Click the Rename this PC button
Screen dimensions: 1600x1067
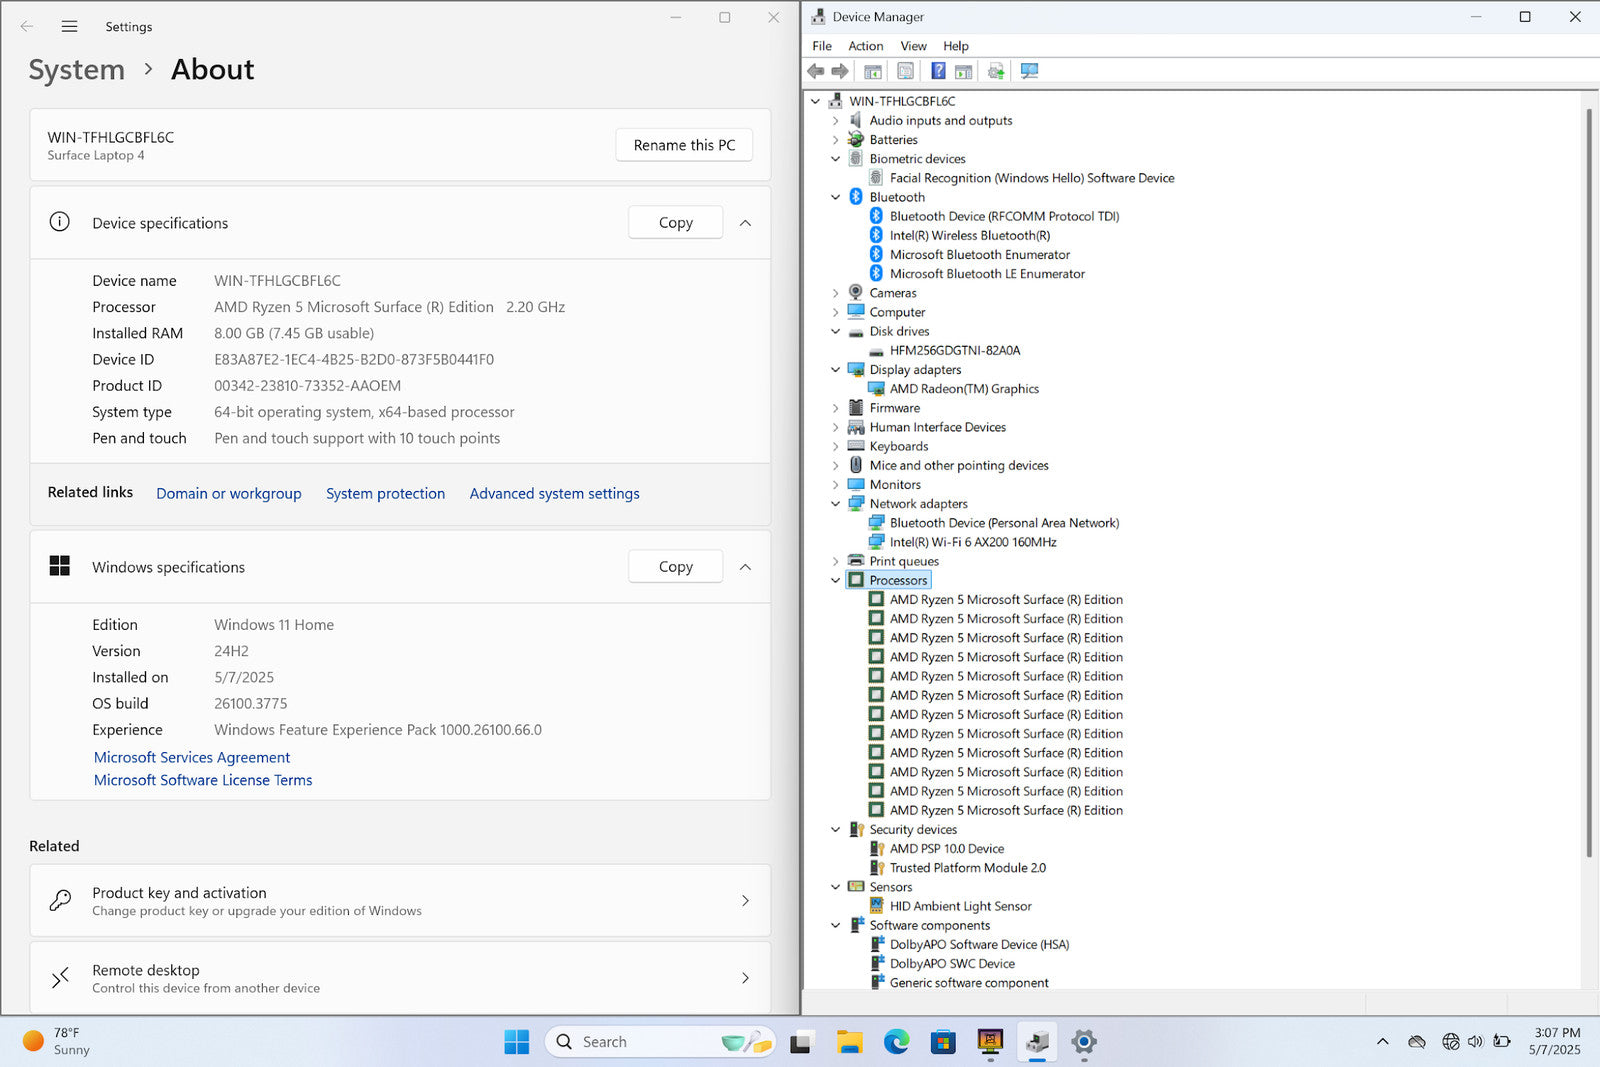(684, 145)
